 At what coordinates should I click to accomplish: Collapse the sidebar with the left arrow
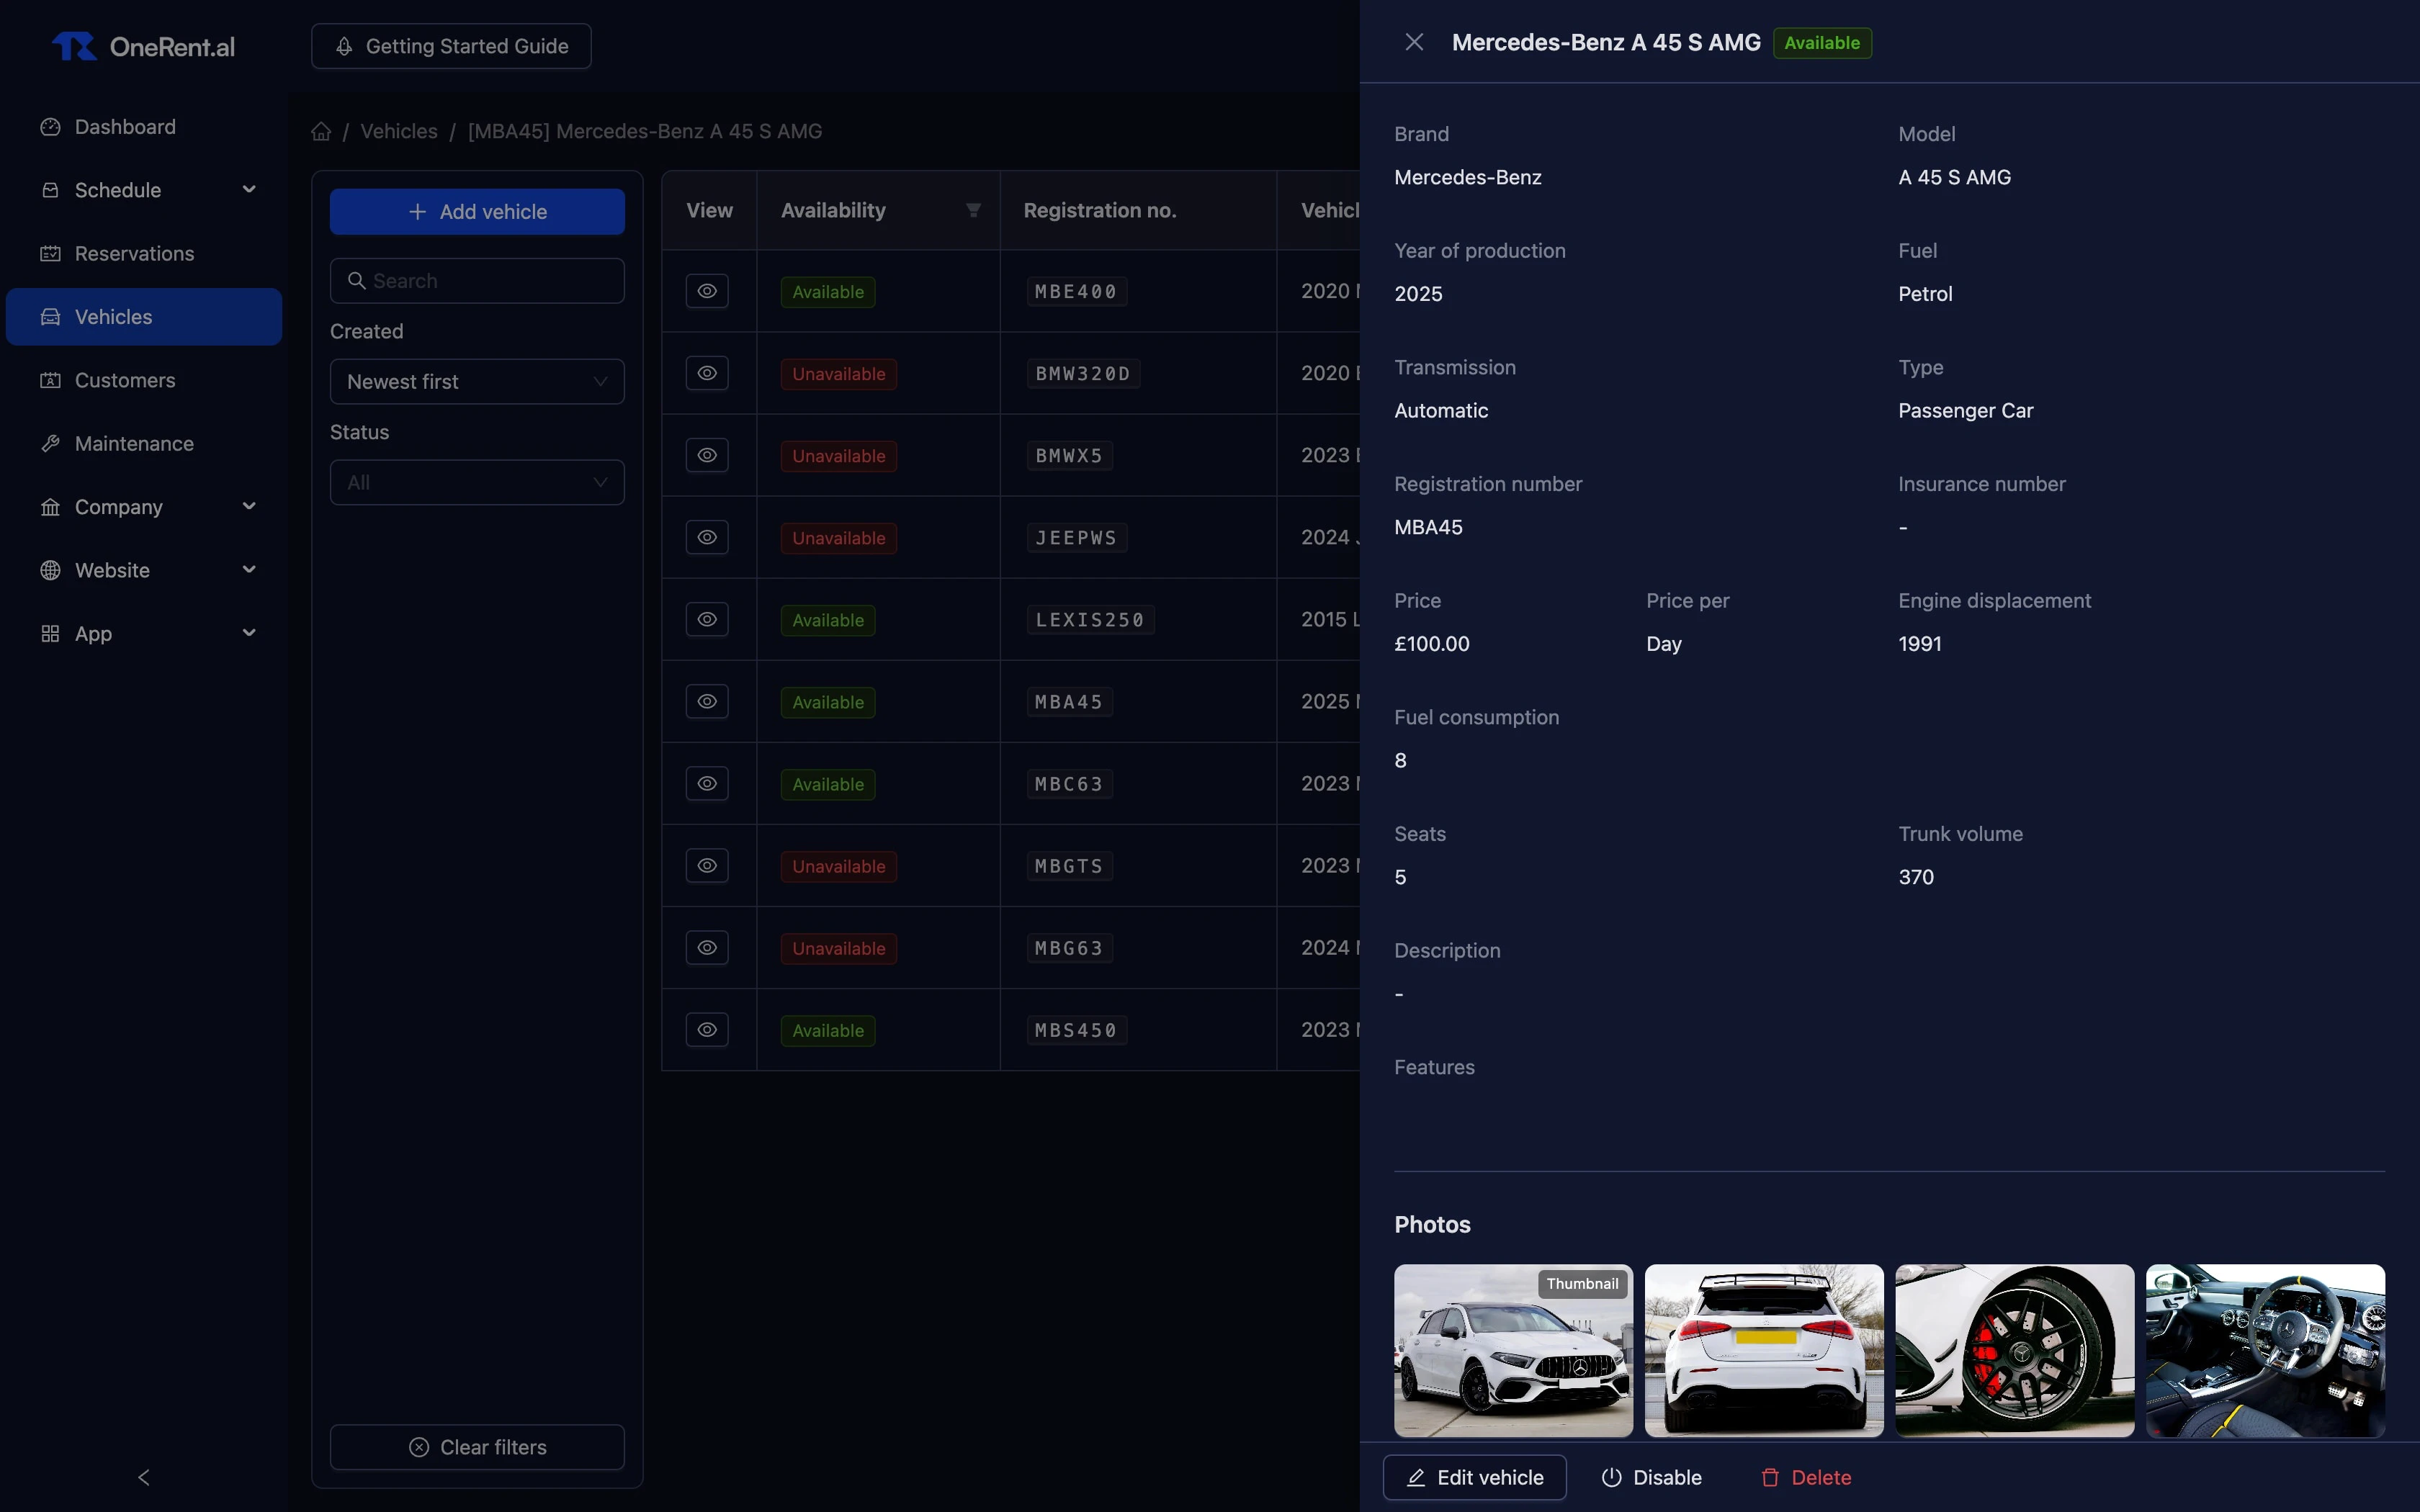tap(143, 1477)
